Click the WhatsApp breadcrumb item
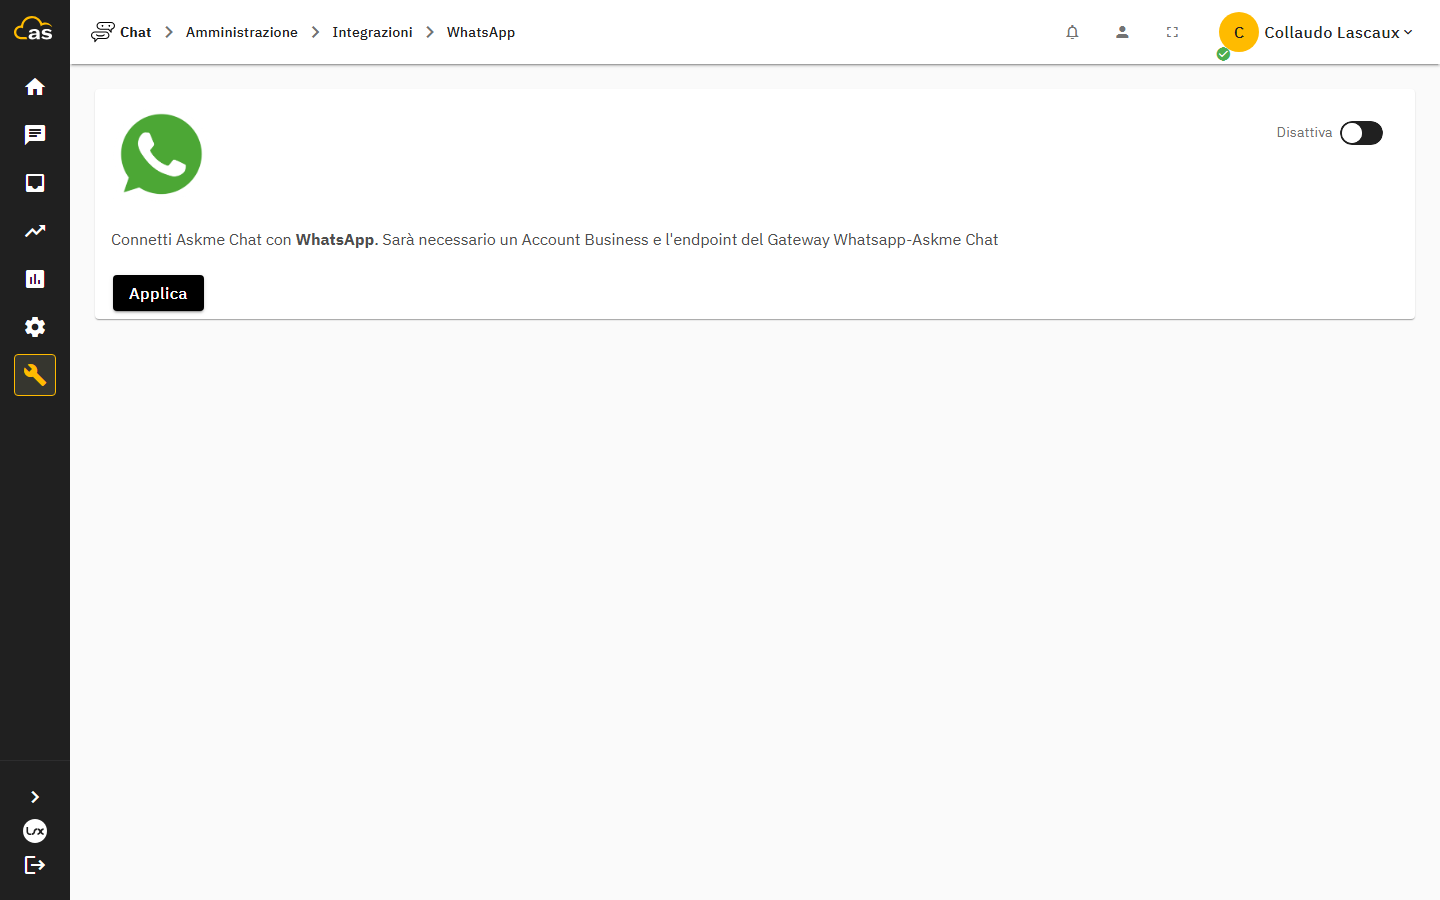The height and width of the screenshot is (900, 1440). click(x=481, y=32)
